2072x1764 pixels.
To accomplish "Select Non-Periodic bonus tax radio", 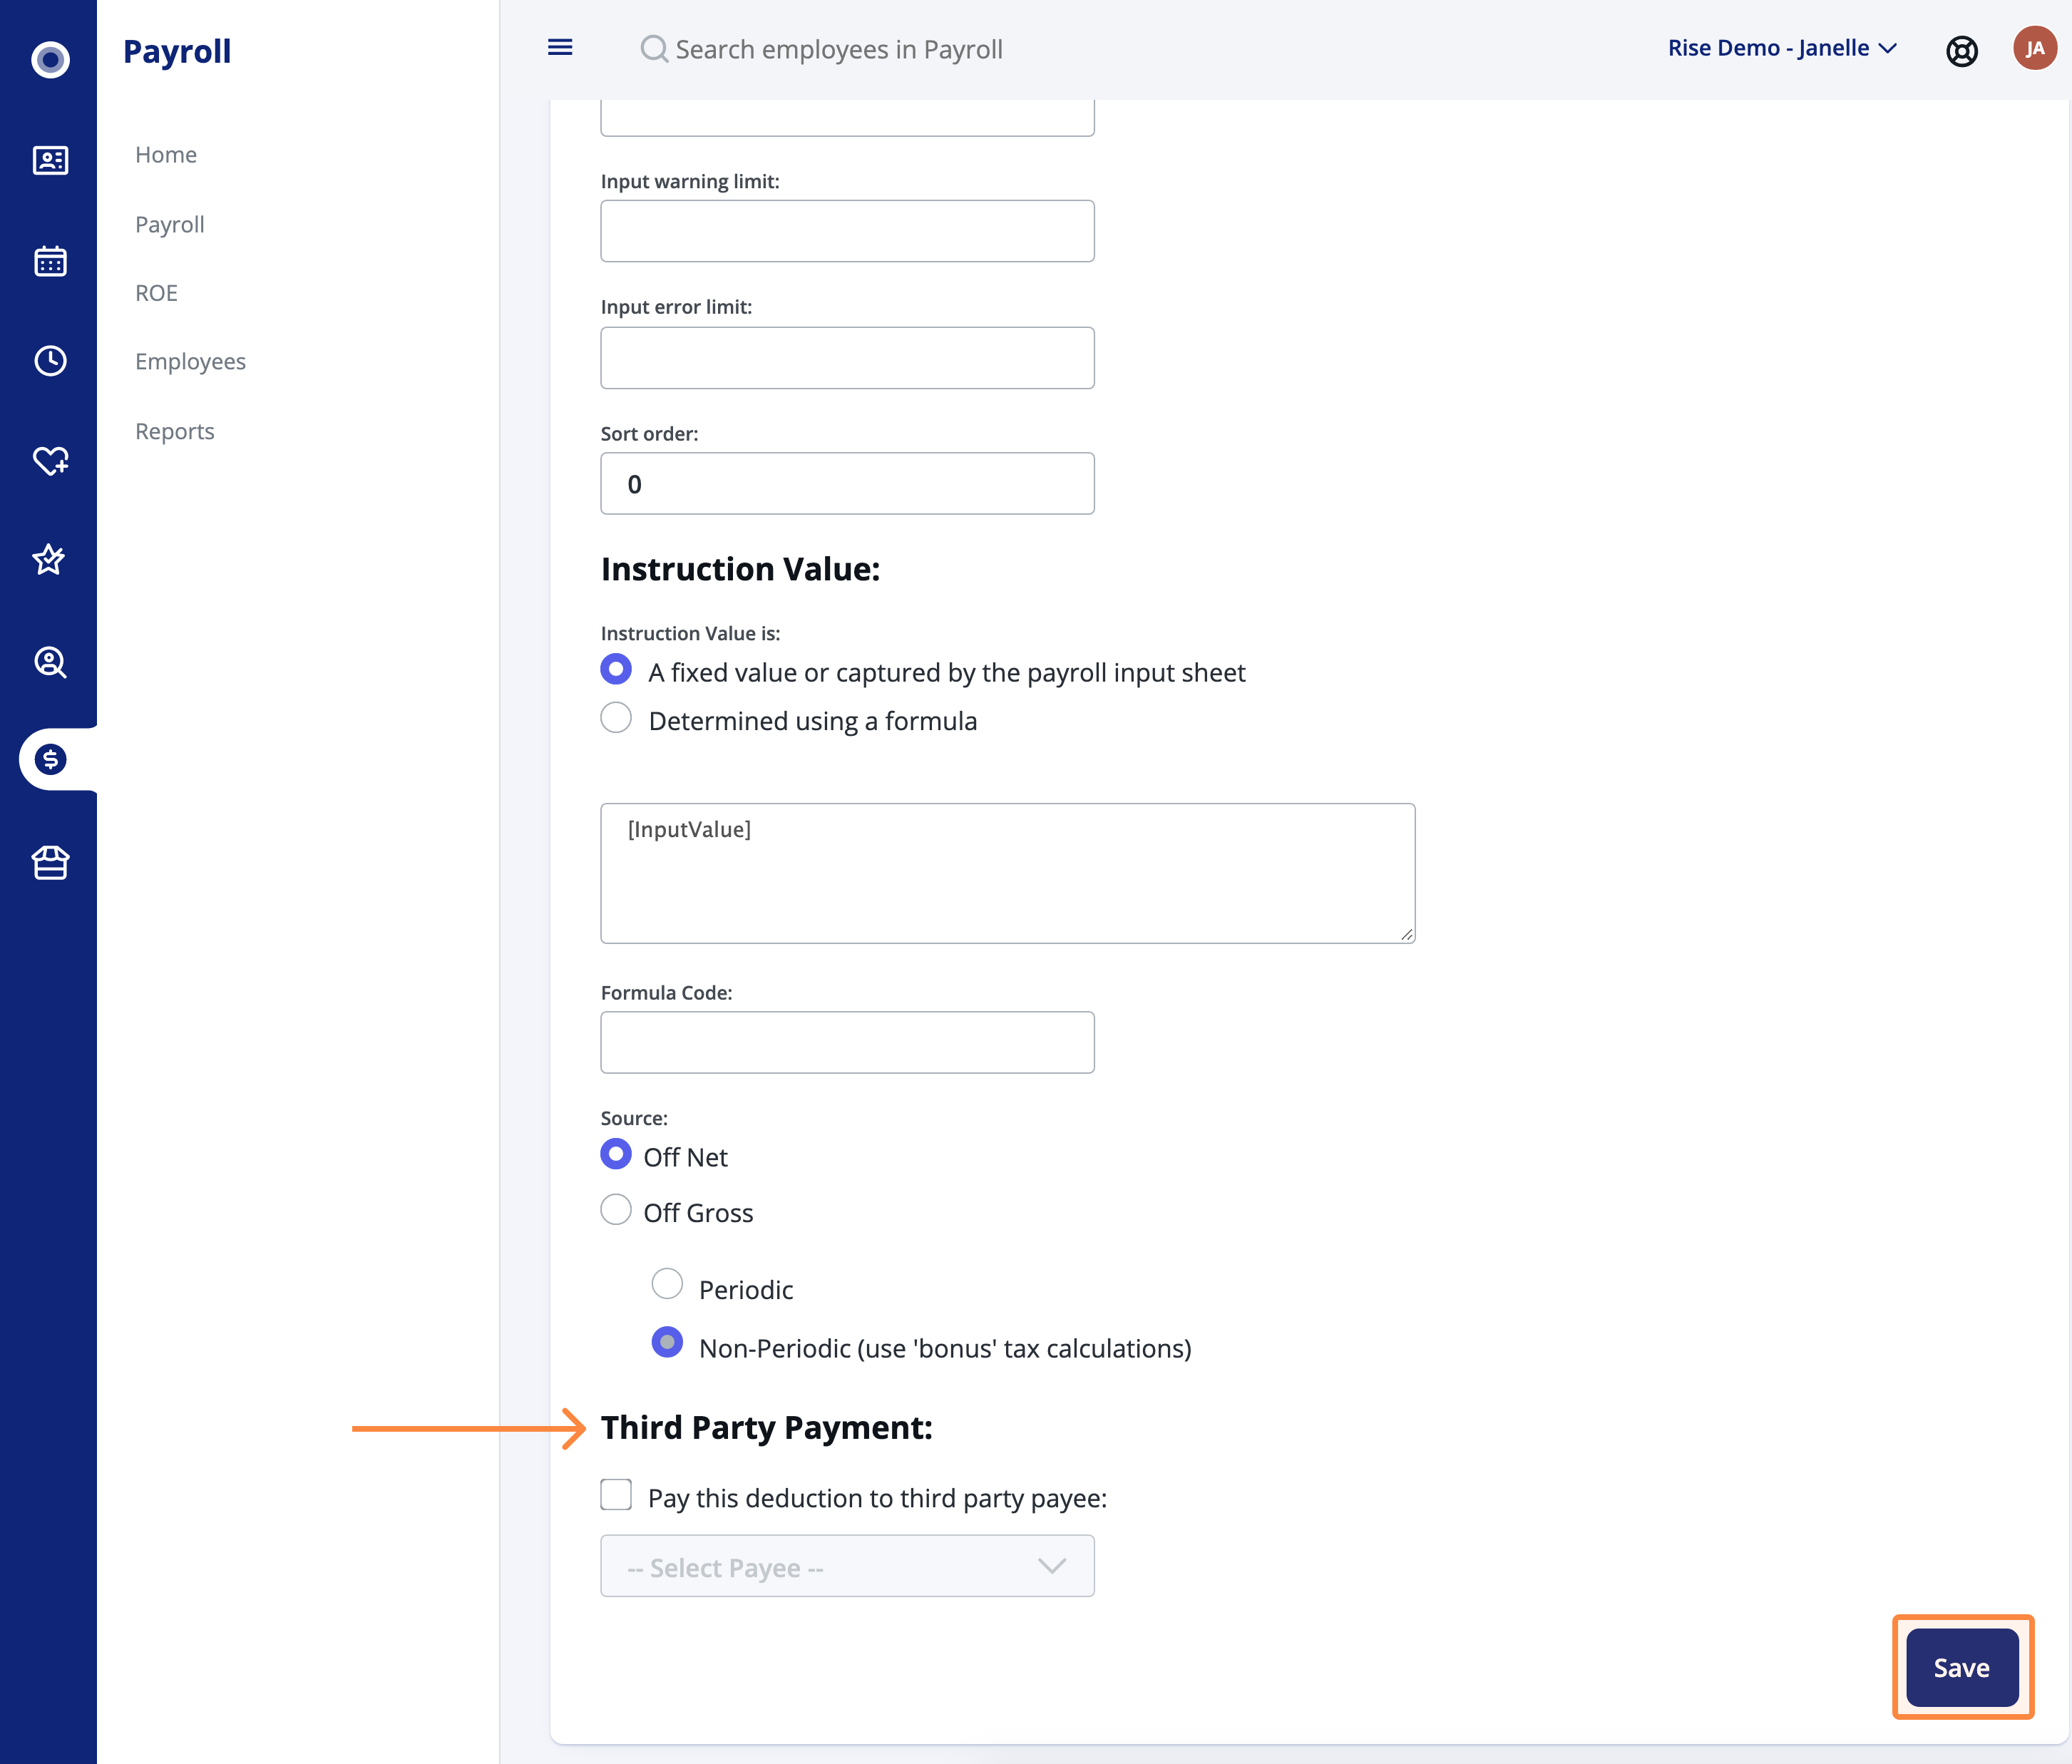I will [x=667, y=1342].
